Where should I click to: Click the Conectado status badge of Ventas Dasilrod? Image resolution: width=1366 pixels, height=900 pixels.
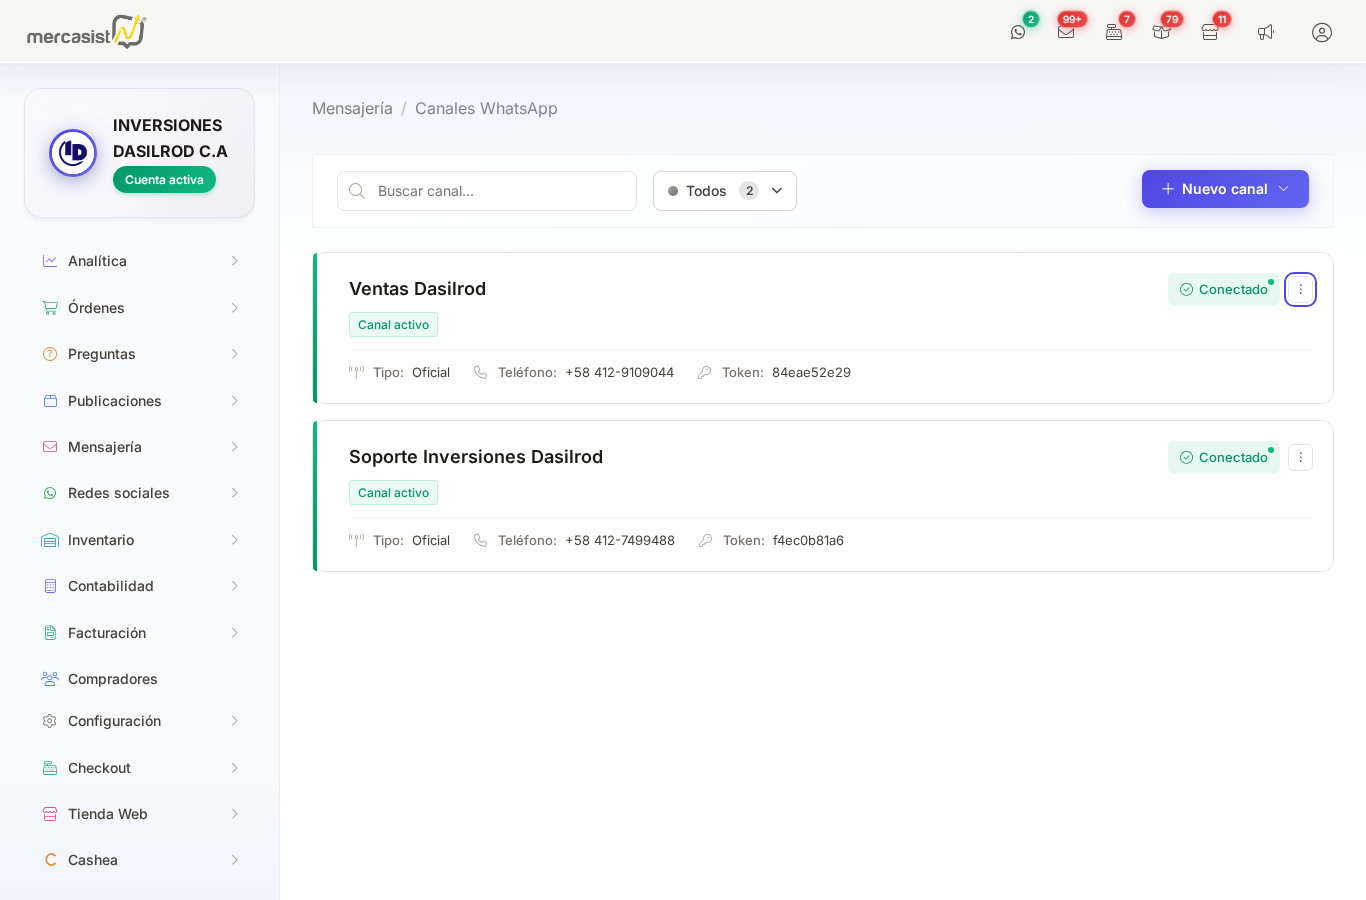[1224, 289]
